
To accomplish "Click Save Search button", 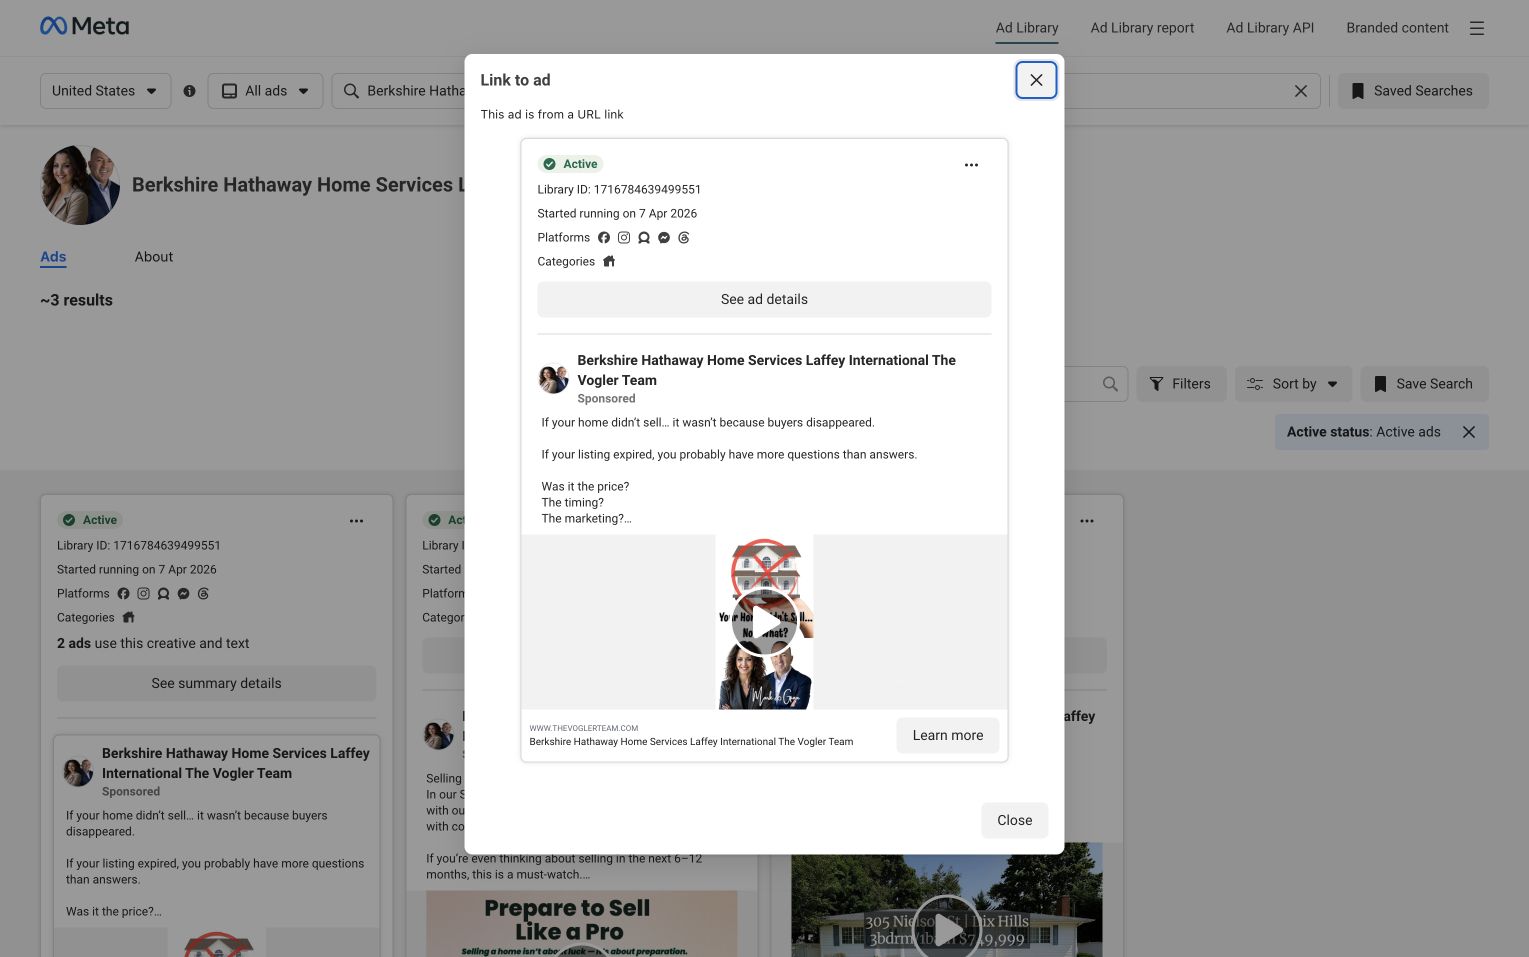I will [1424, 384].
